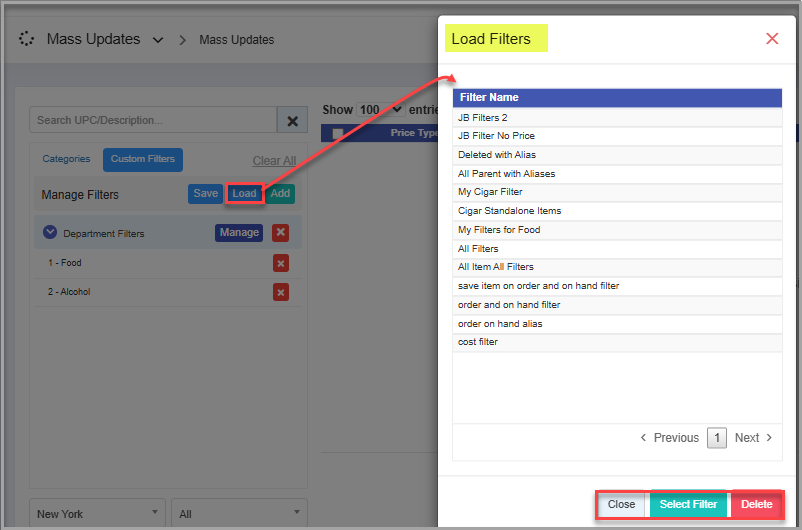Viewport: 802px width, 530px height.
Task: Switch to the Custom Filters tab
Action: point(143,159)
